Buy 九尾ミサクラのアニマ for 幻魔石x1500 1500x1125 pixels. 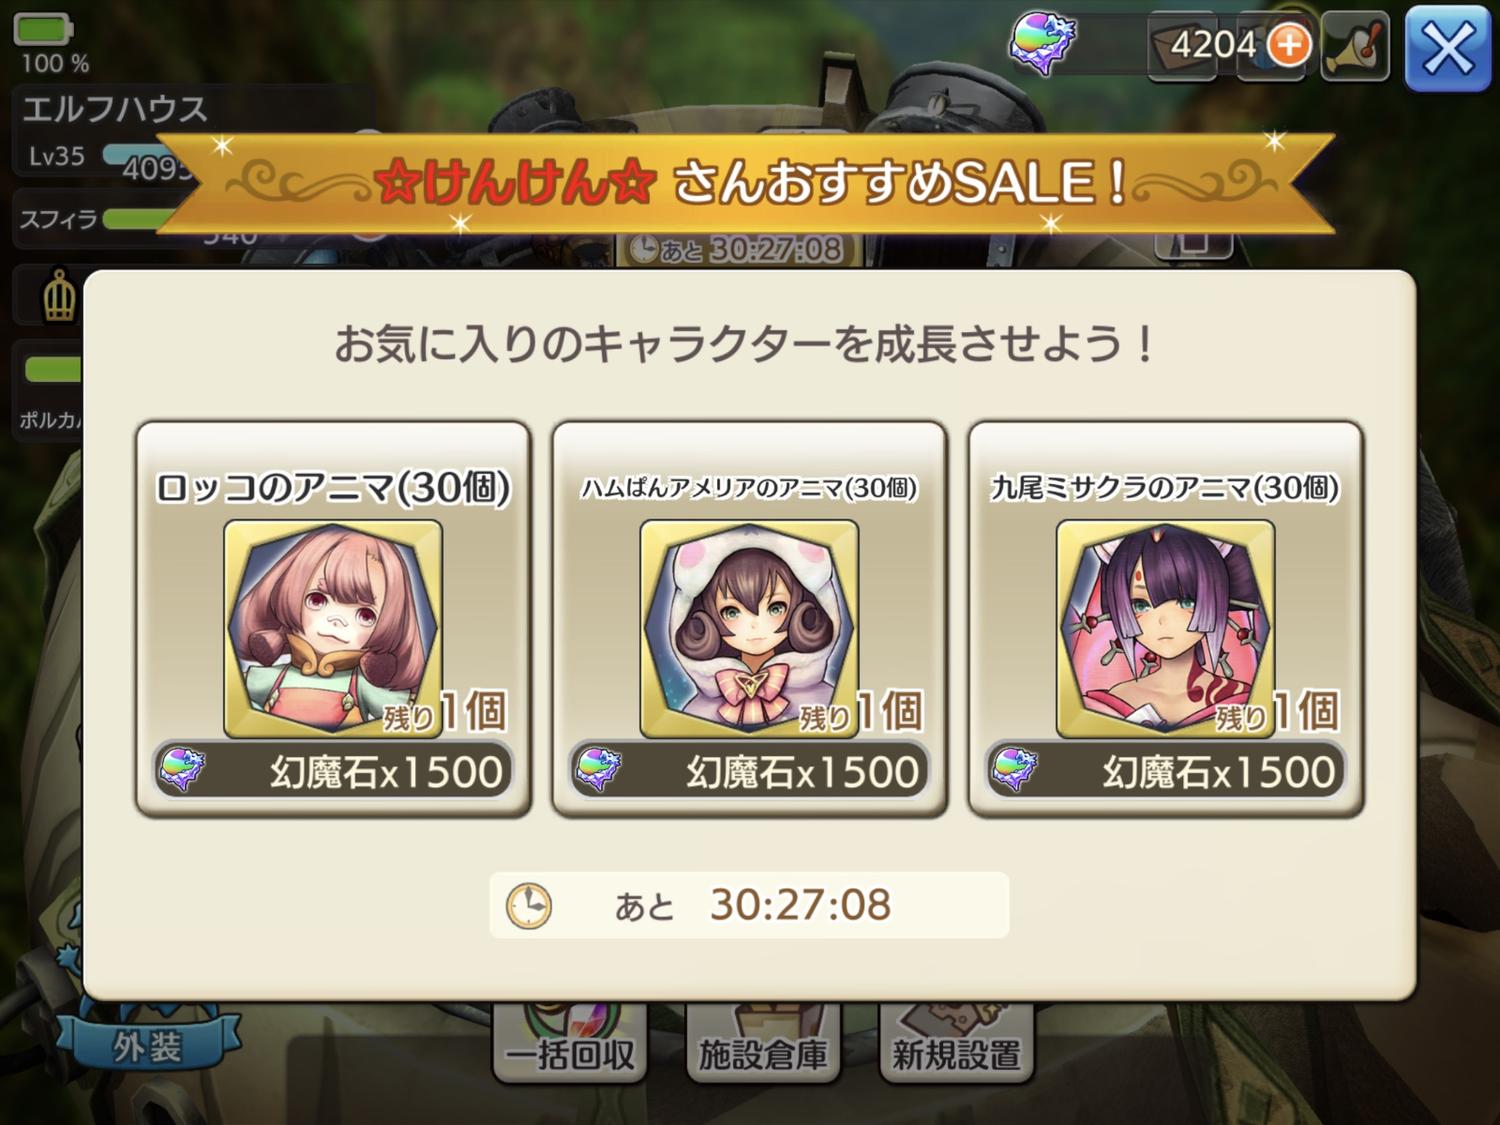pyautogui.click(x=1165, y=771)
